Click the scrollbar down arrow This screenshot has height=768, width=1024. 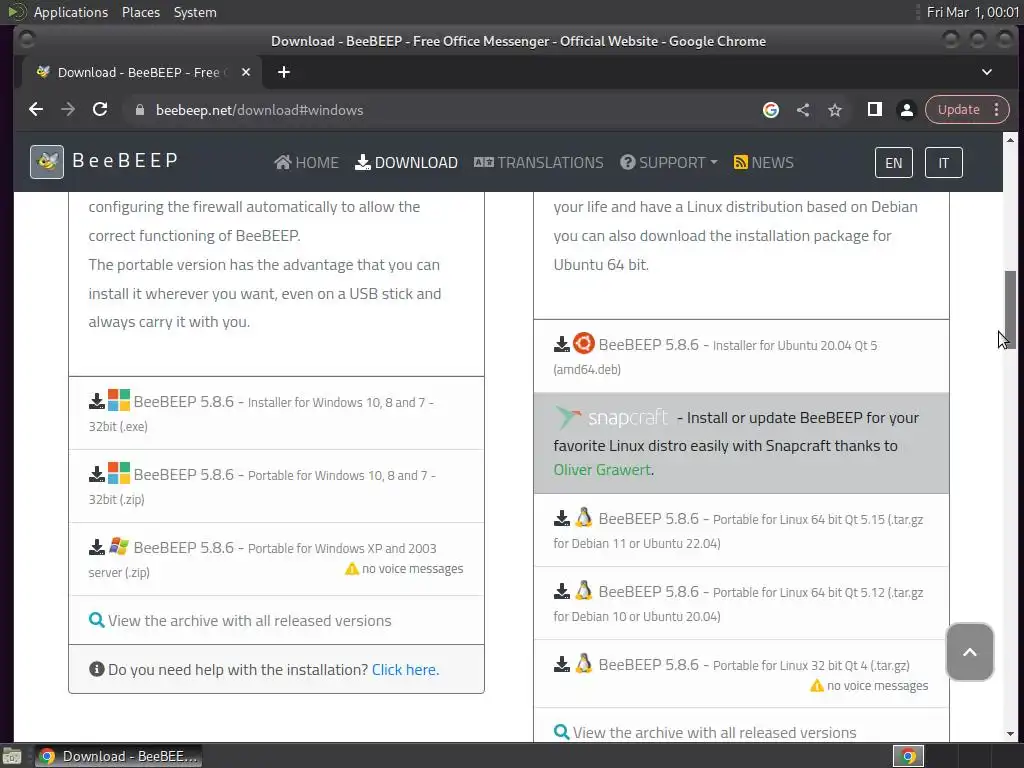pos(1010,734)
